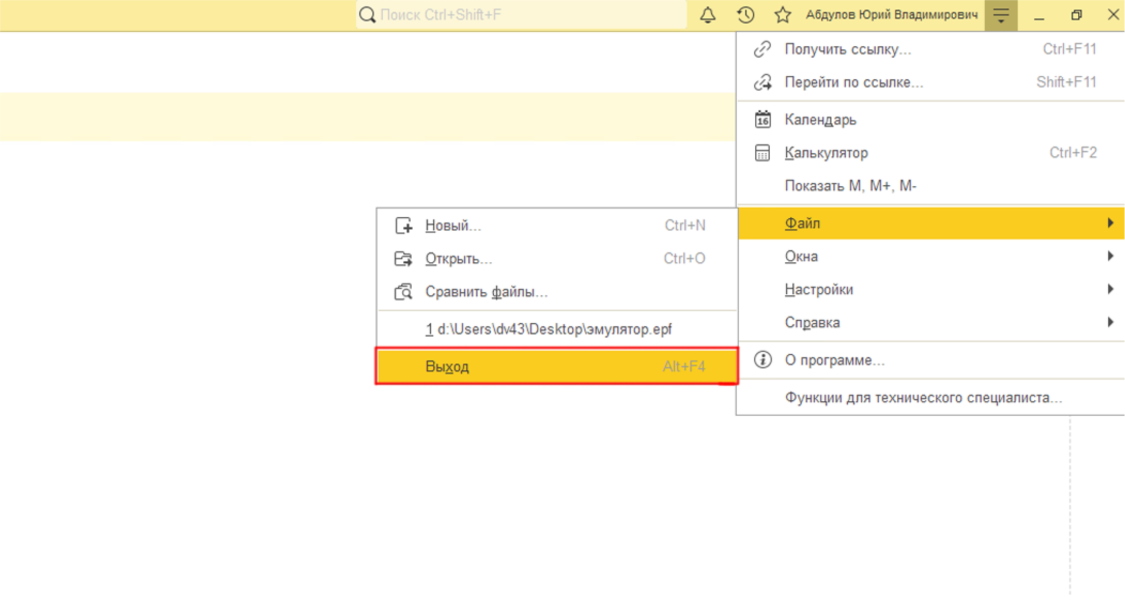Click the Calculator icon in menu
Image resolution: width=1125 pixels, height=600 pixels.
pos(763,153)
